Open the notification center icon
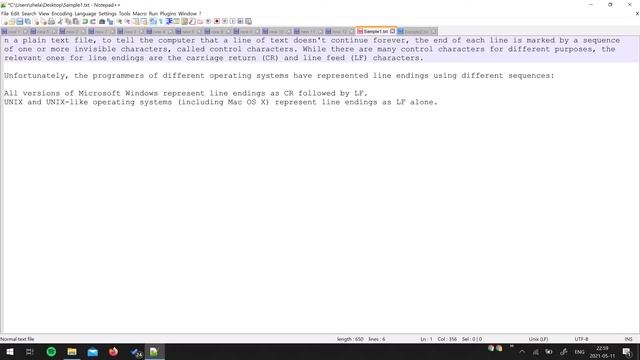The image size is (640, 360). [x=627, y=352]
